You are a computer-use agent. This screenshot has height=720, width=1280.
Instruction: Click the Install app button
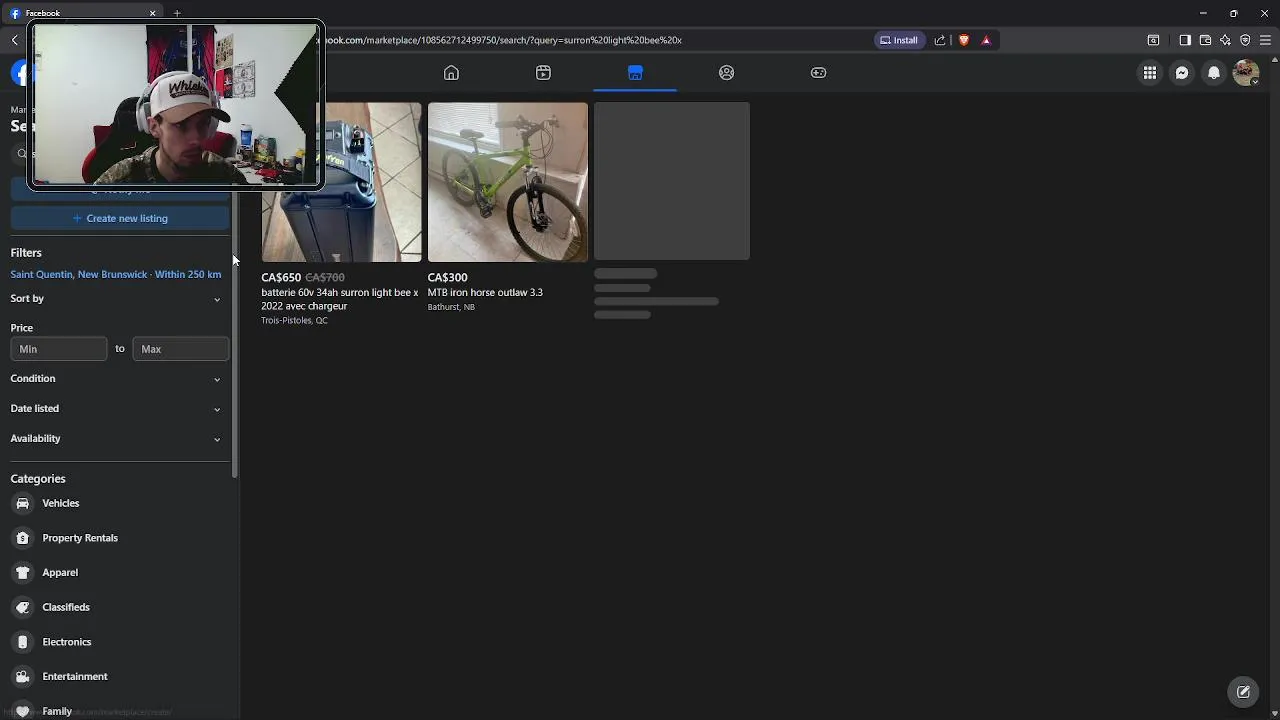click(899, 40)
